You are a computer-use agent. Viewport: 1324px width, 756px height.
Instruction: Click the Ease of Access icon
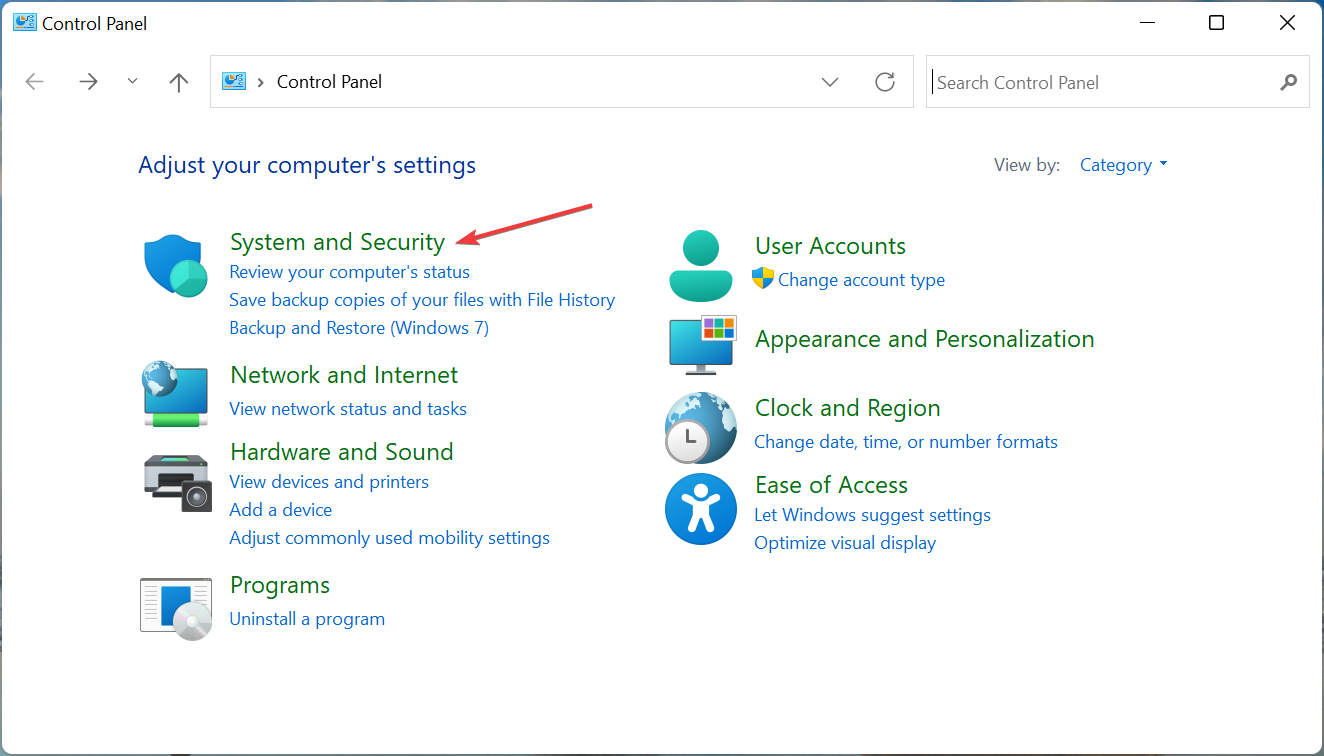pos(701,509)
